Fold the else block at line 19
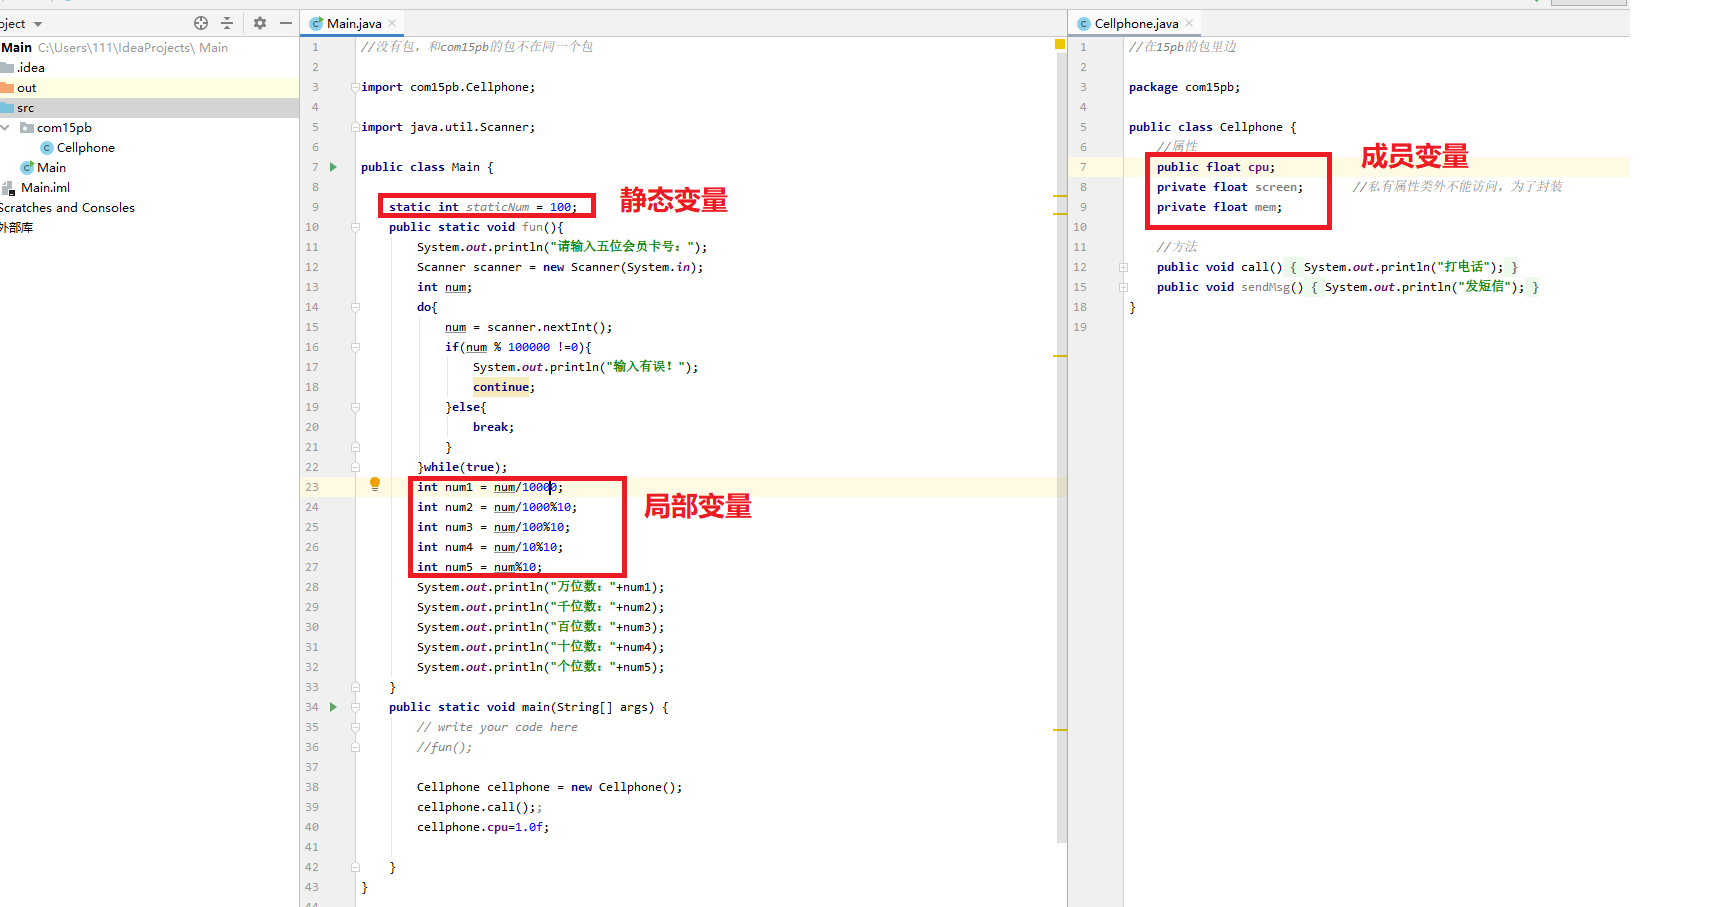The height and width of the screenshot is (907, 1710). (x=355, y=407)
